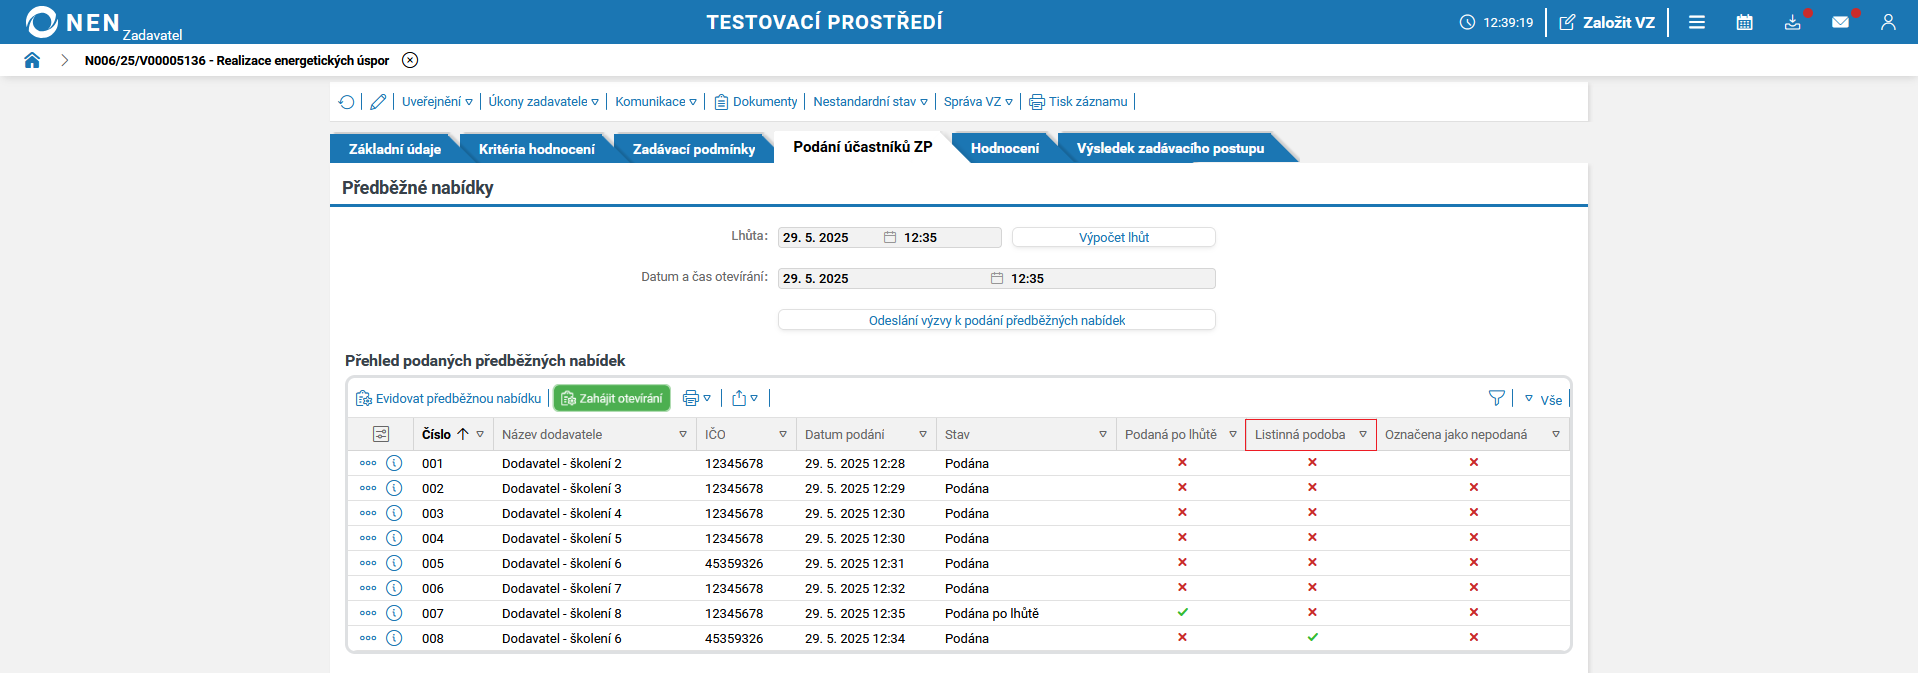Screen dimensions: 1918x673
Task: Click the refresh icon in record toolbar
Action: coord(346,102)
